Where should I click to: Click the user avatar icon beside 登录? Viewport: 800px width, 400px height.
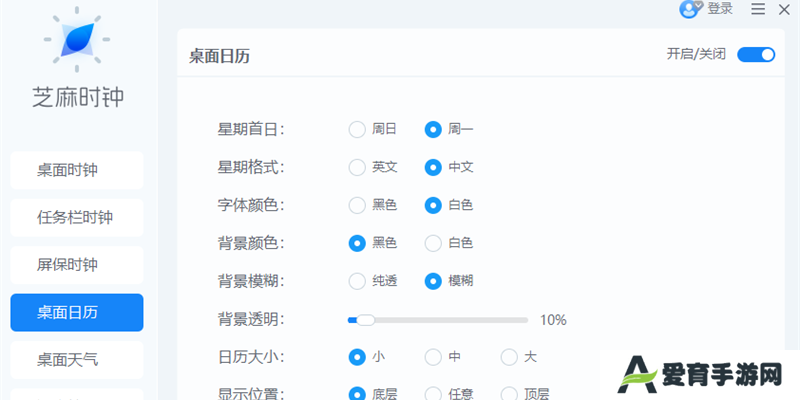(x=691, y=9)
